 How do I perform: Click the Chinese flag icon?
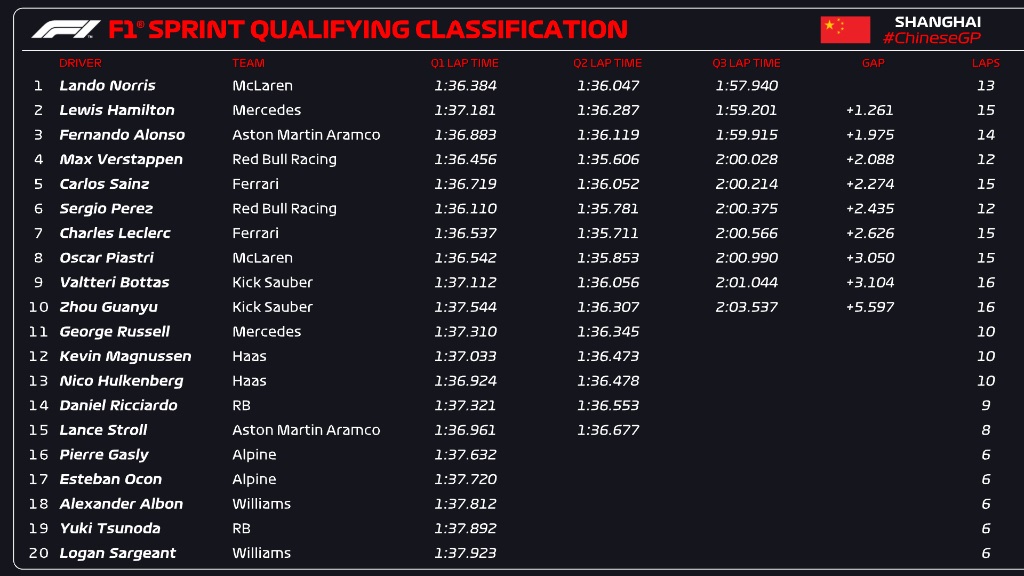tap(845, 29)
